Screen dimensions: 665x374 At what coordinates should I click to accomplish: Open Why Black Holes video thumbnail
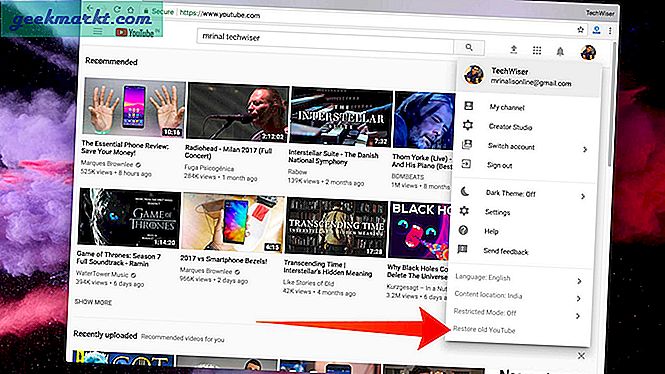(419, 231)
